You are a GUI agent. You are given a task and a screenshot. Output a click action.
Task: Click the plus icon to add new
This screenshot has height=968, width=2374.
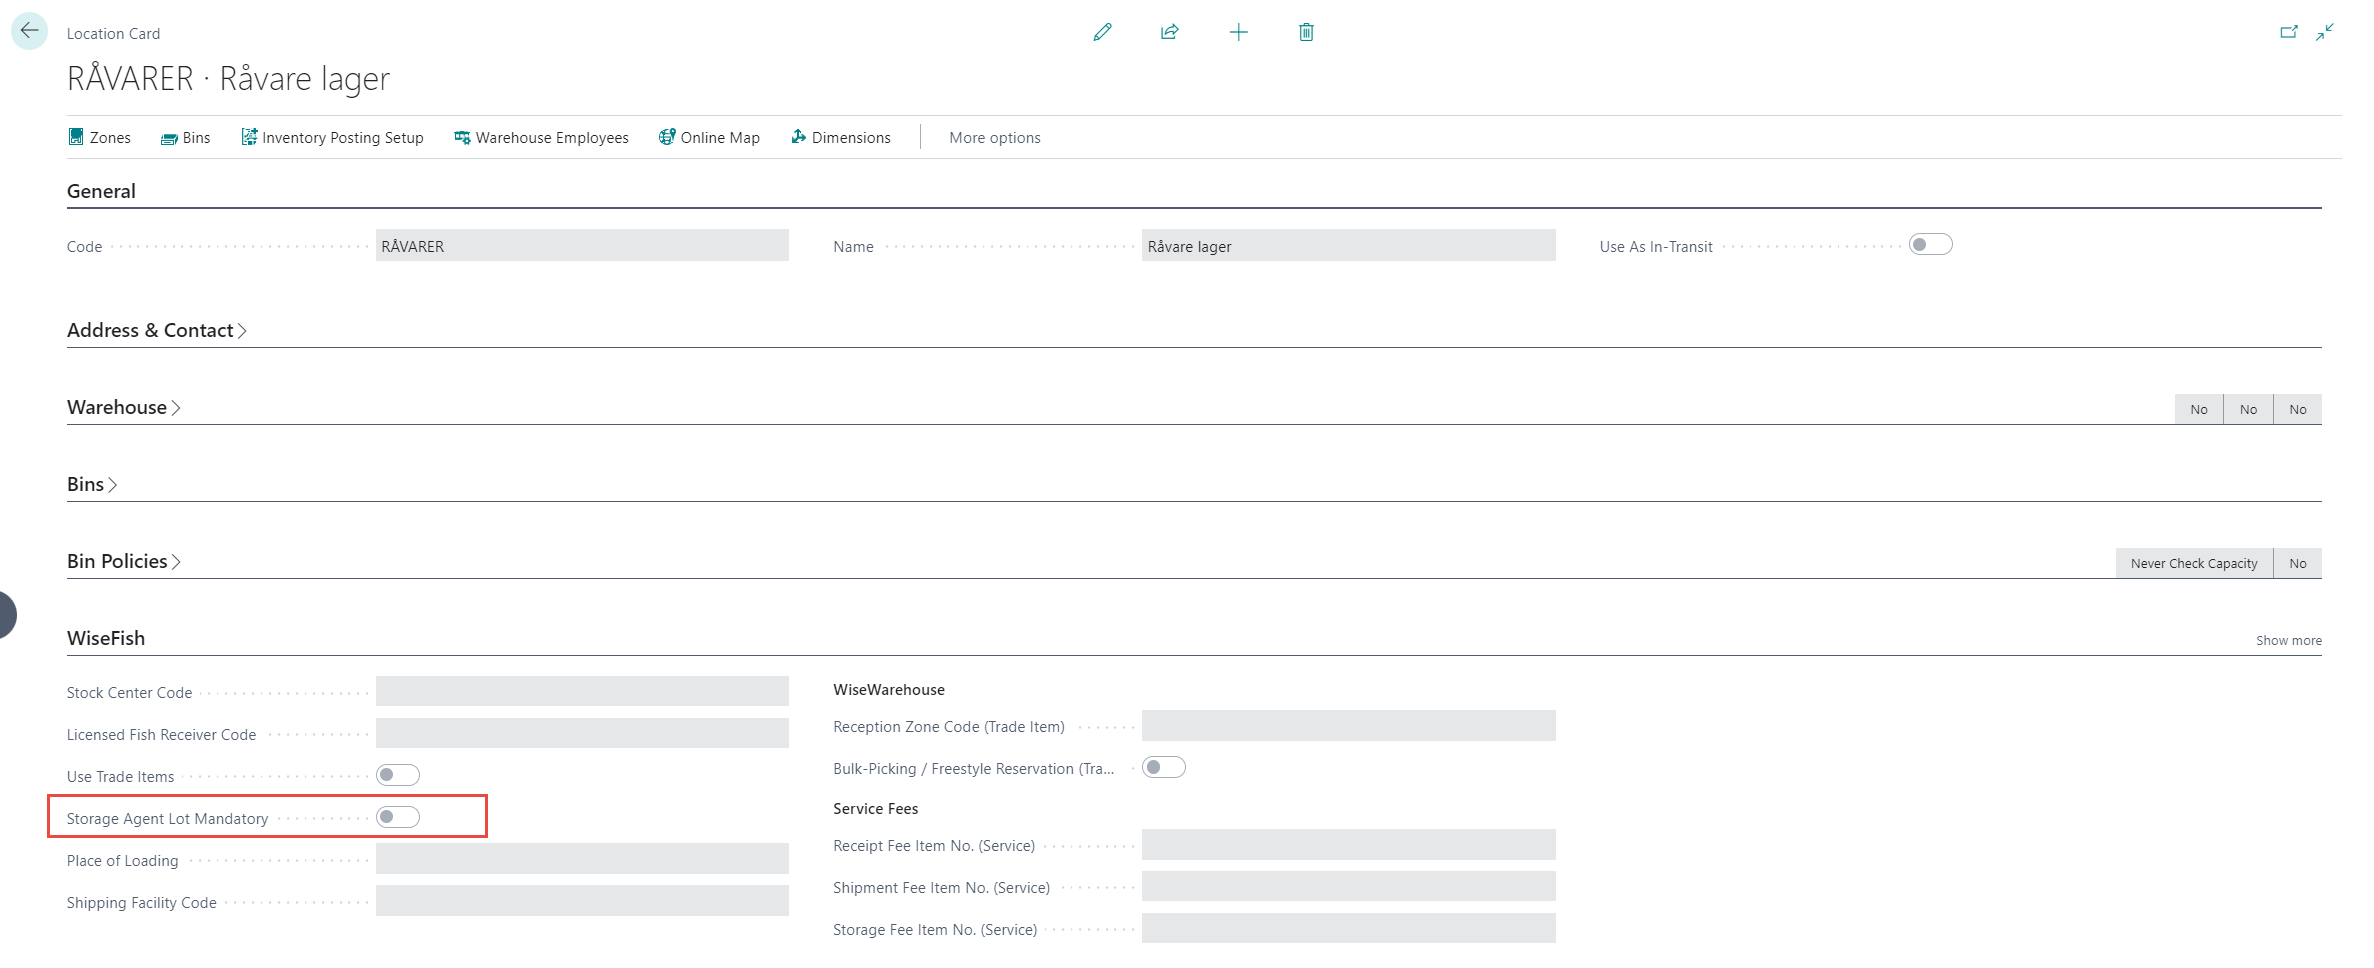pos(1238,32)
